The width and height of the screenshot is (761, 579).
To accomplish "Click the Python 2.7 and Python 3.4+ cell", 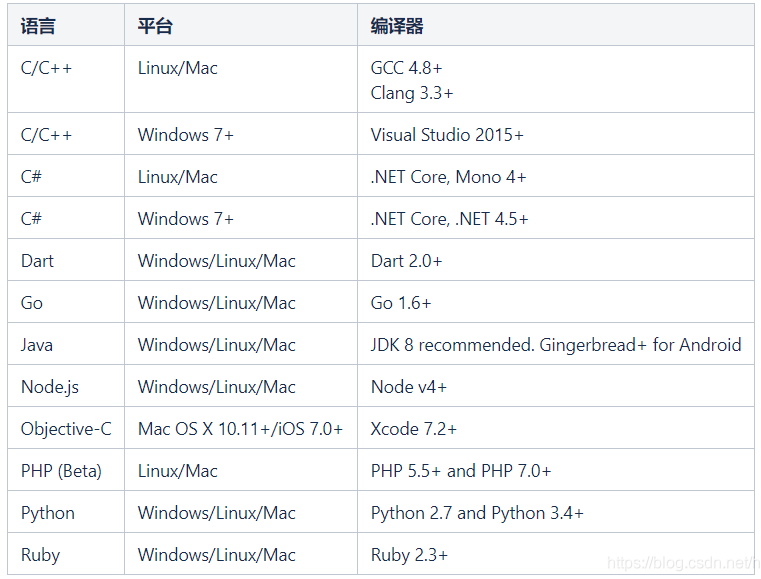I will click(477, 513).
